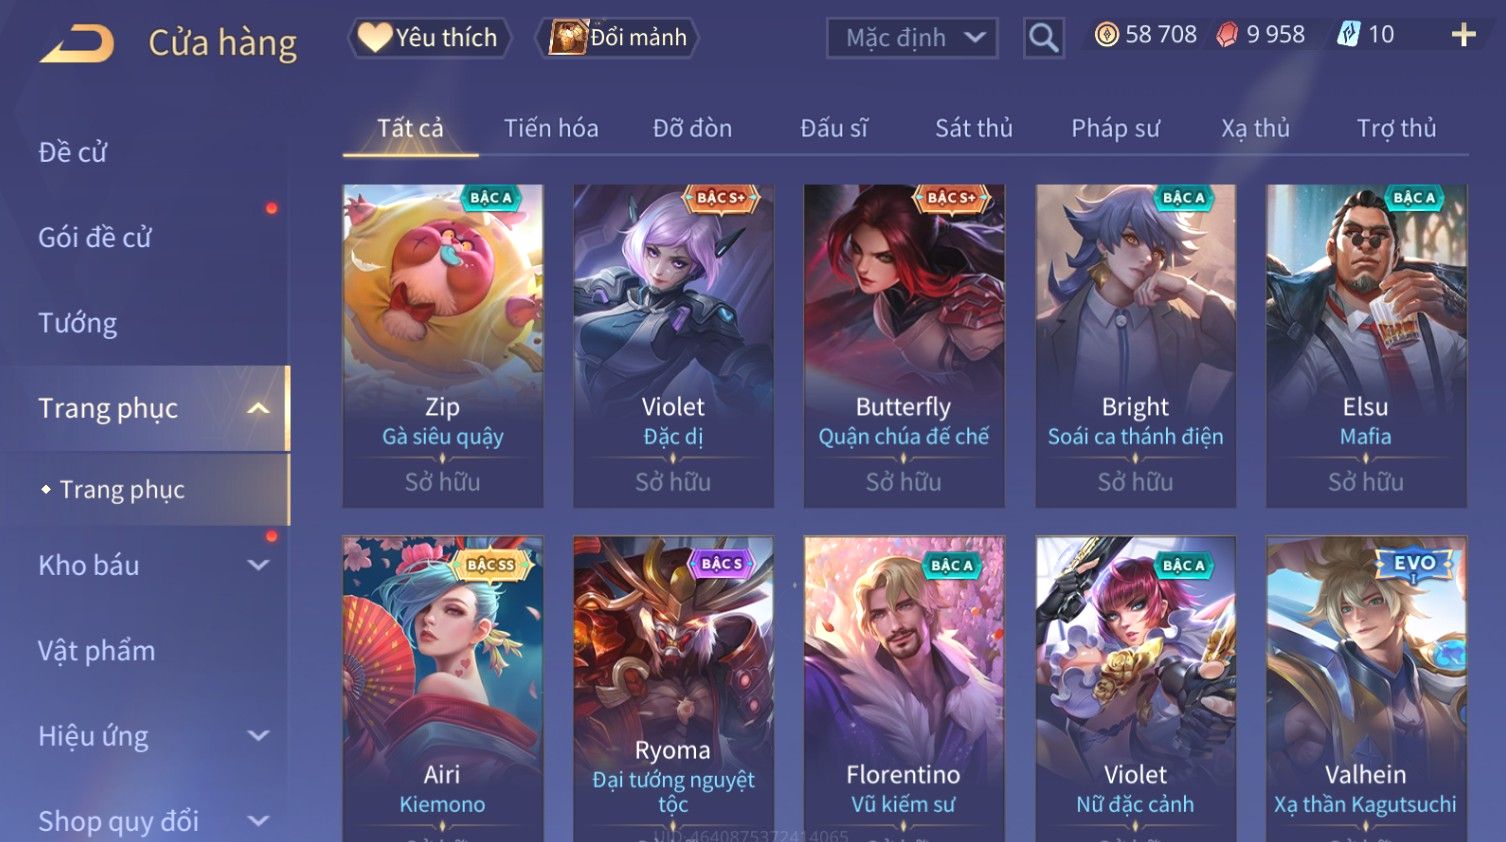Tap the blue voucher currency icon
The height and width of the screenshot is (842, 1506).
1349,35
